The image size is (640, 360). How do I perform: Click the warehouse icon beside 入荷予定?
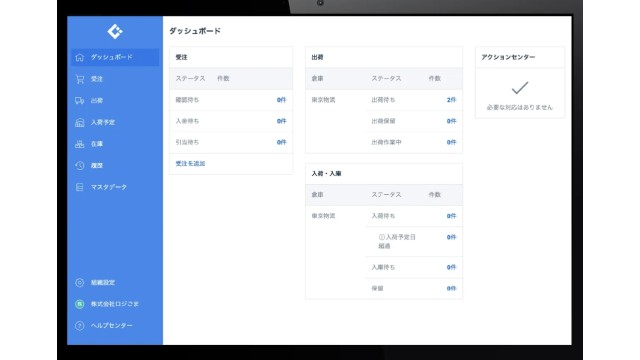80,122
